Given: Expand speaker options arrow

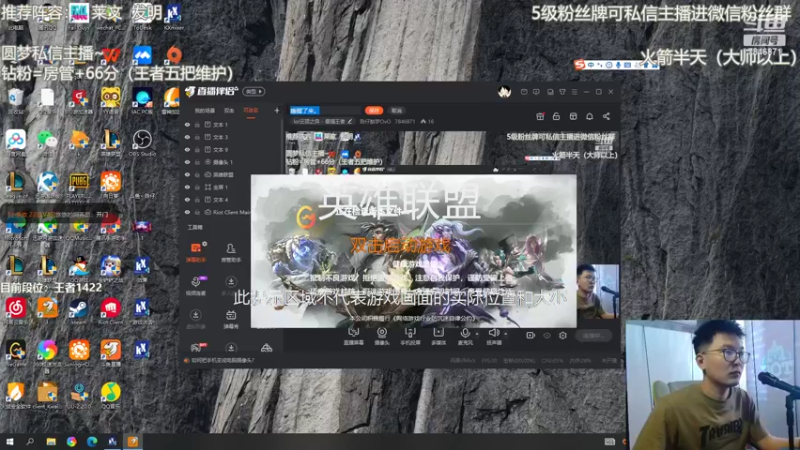Looking at the screenshot, I should (505, 334).
